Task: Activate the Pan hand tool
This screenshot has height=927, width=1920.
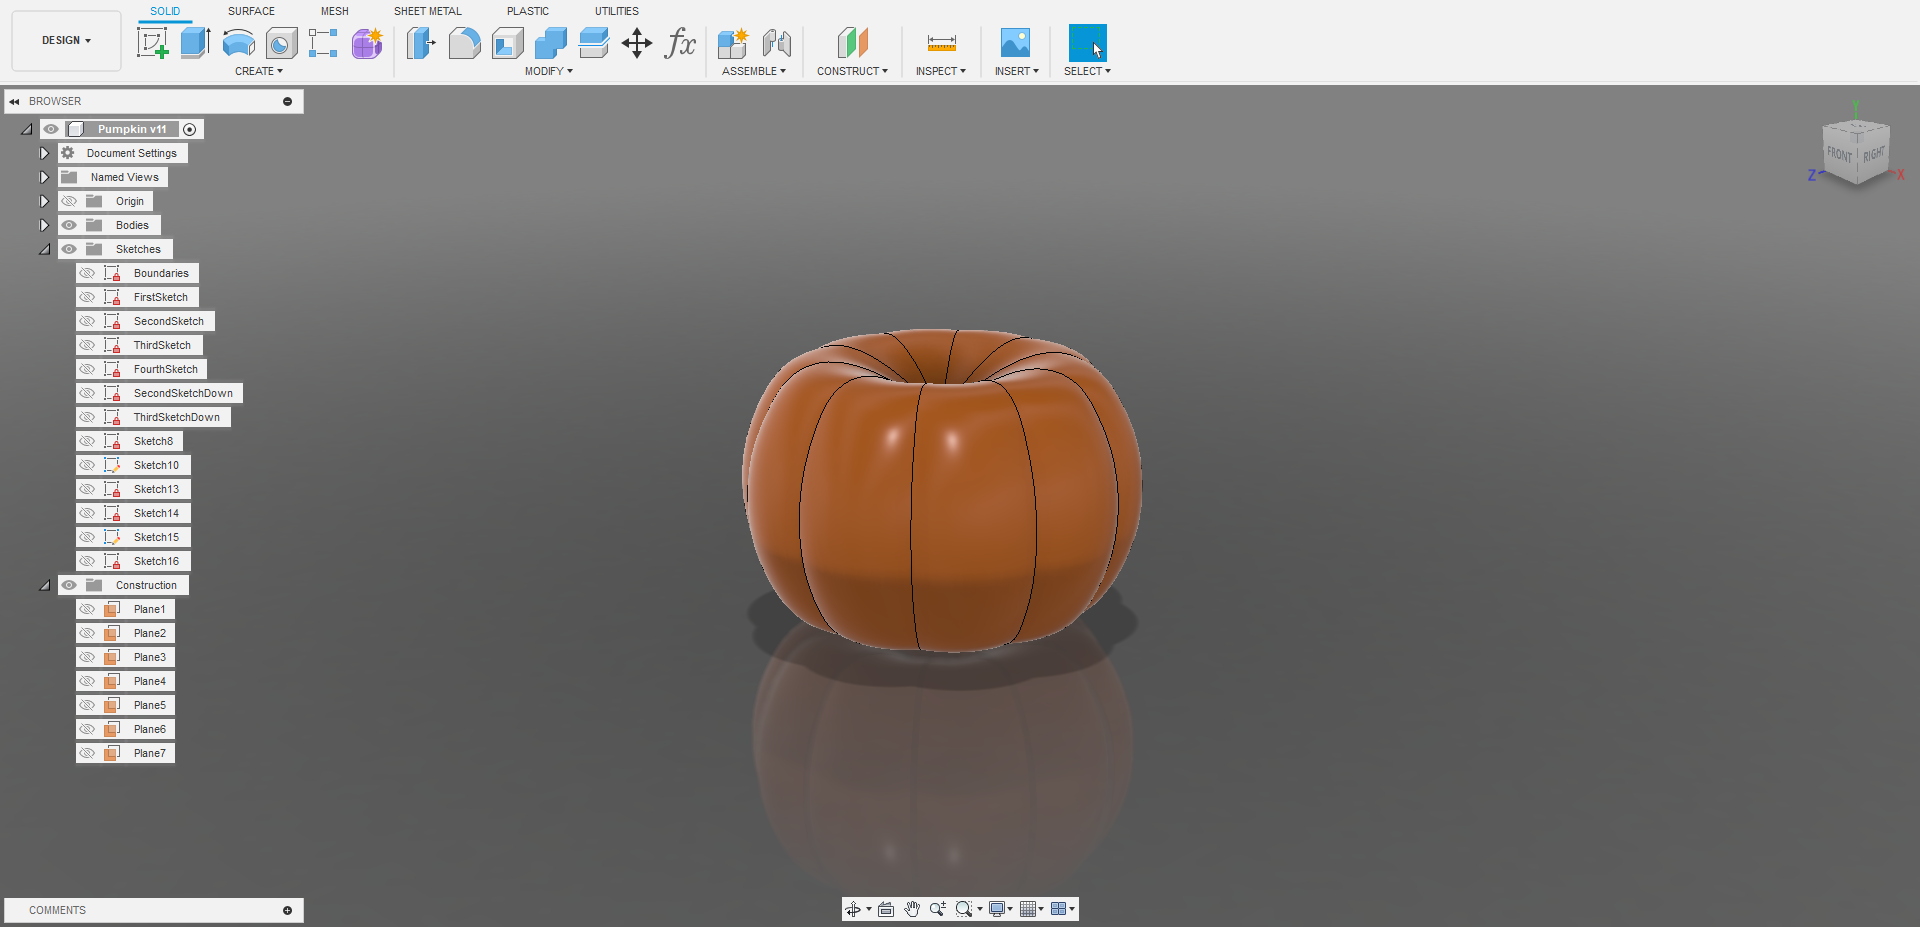Action: click(912, 909)
